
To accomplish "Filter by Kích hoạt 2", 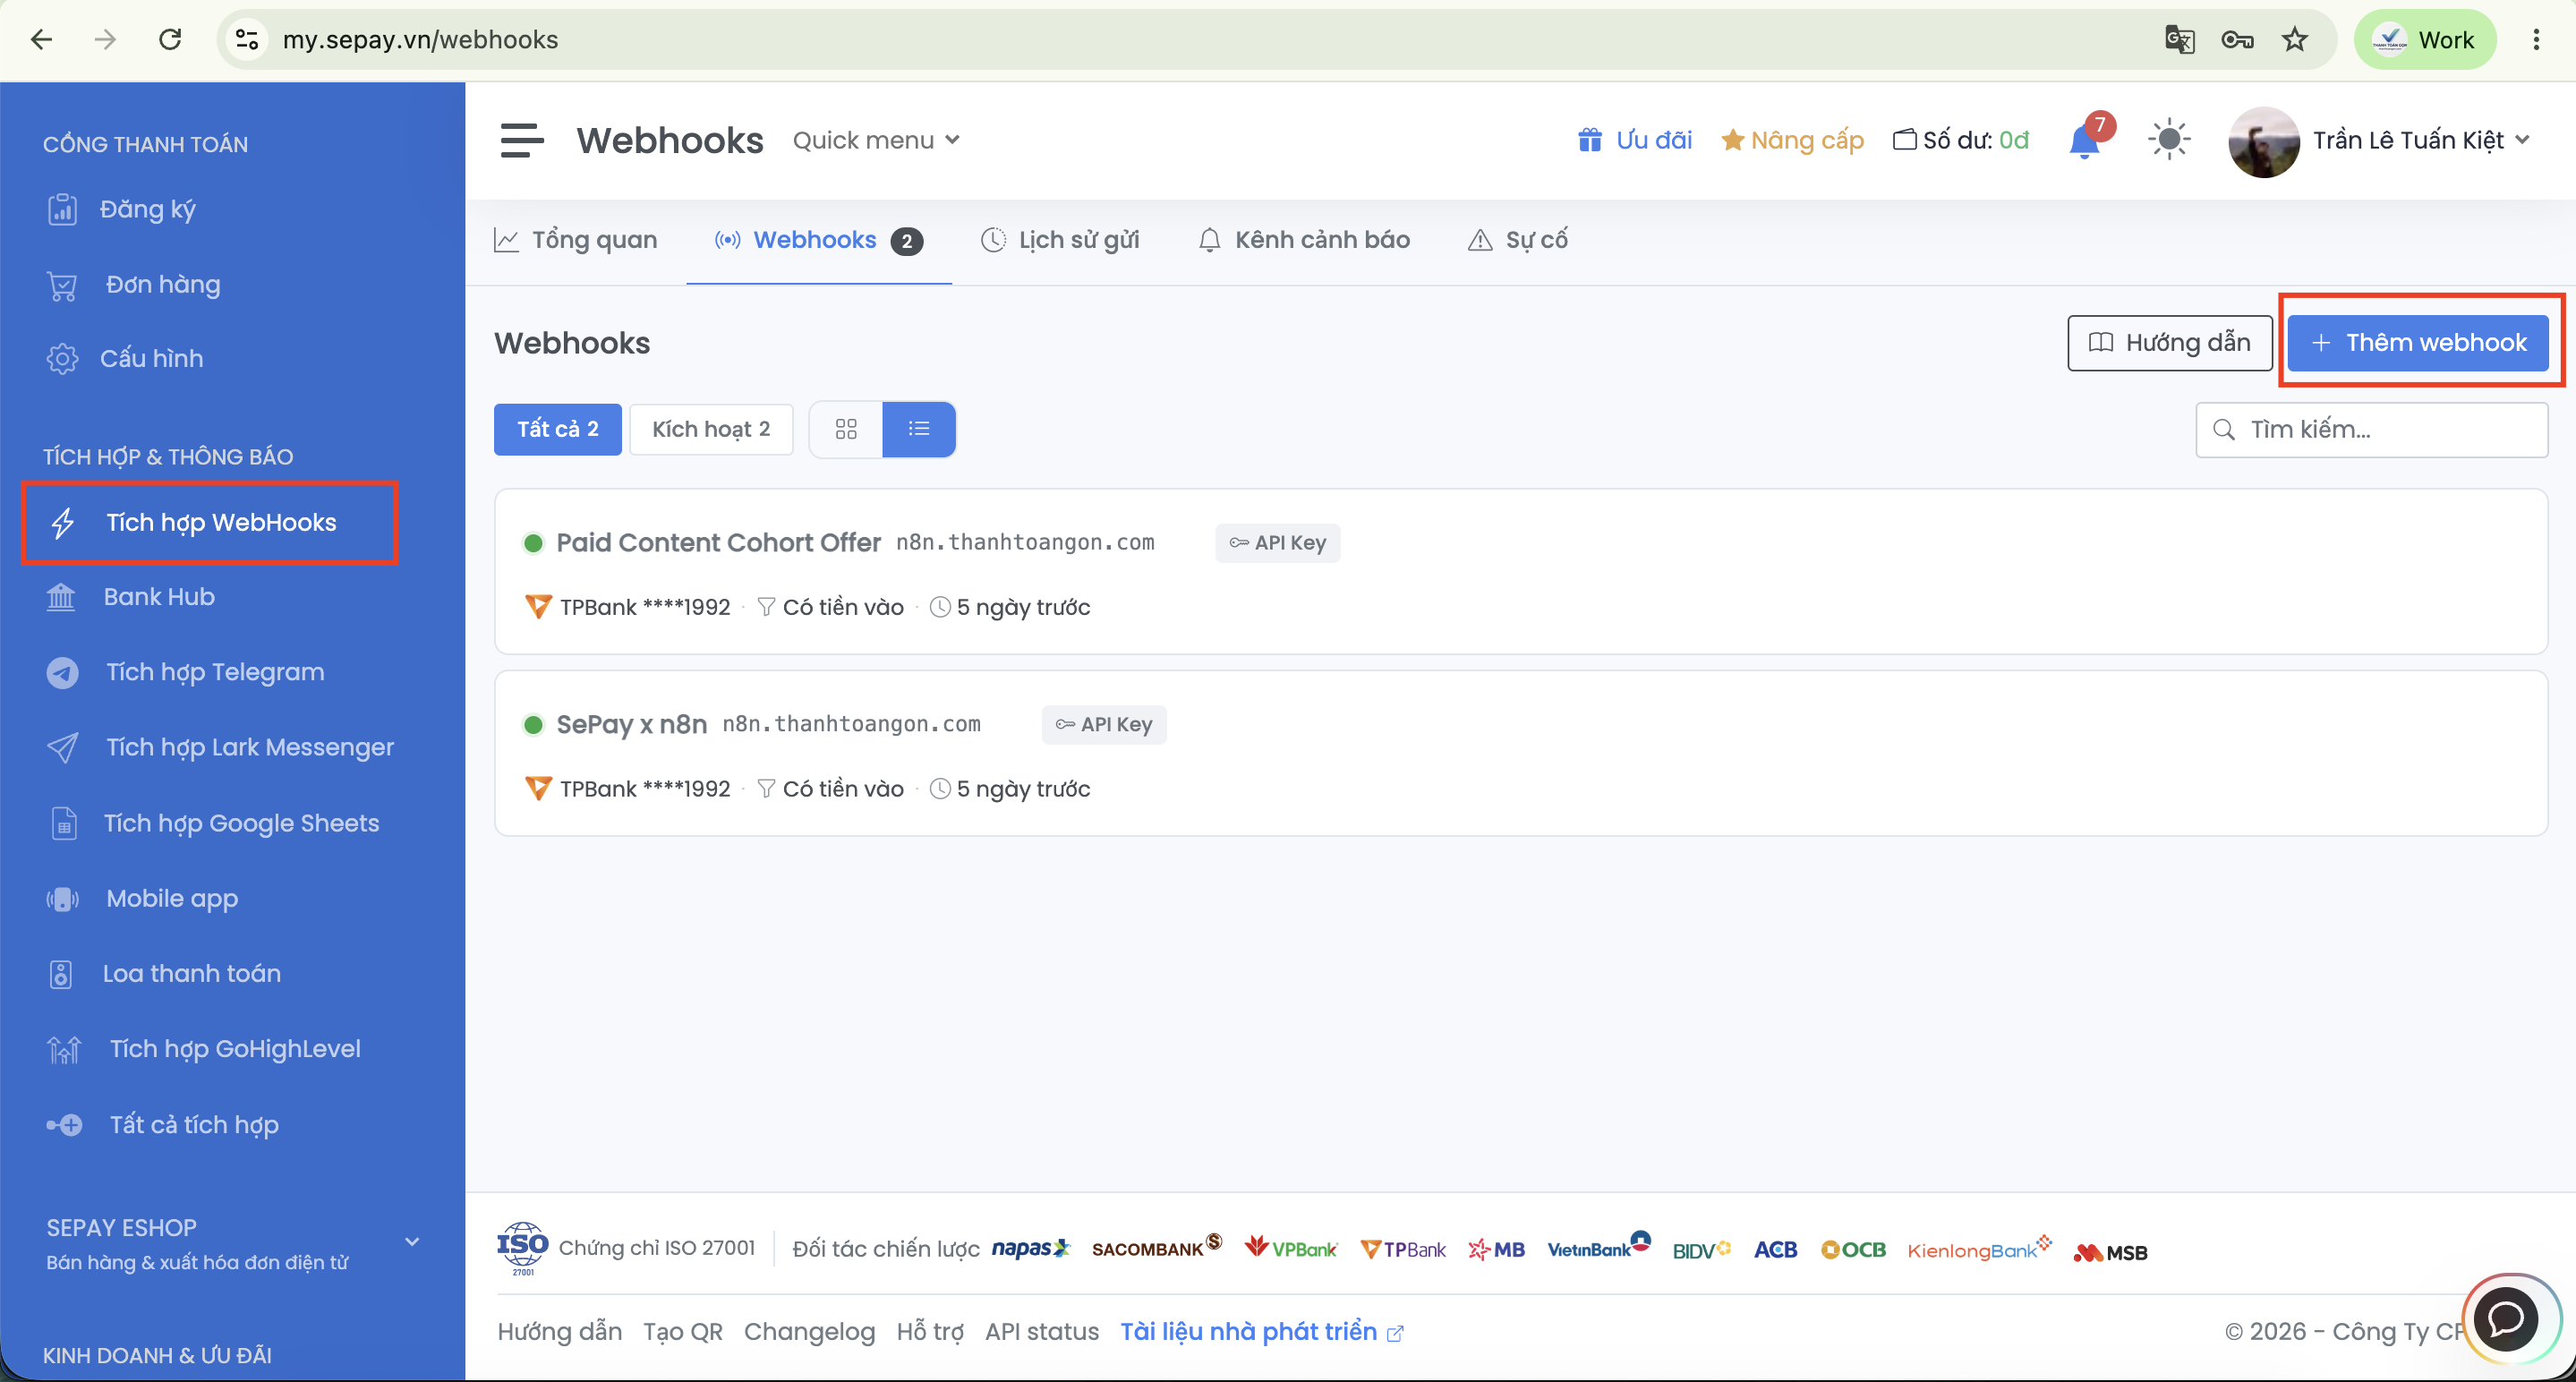I will point(711,429).
